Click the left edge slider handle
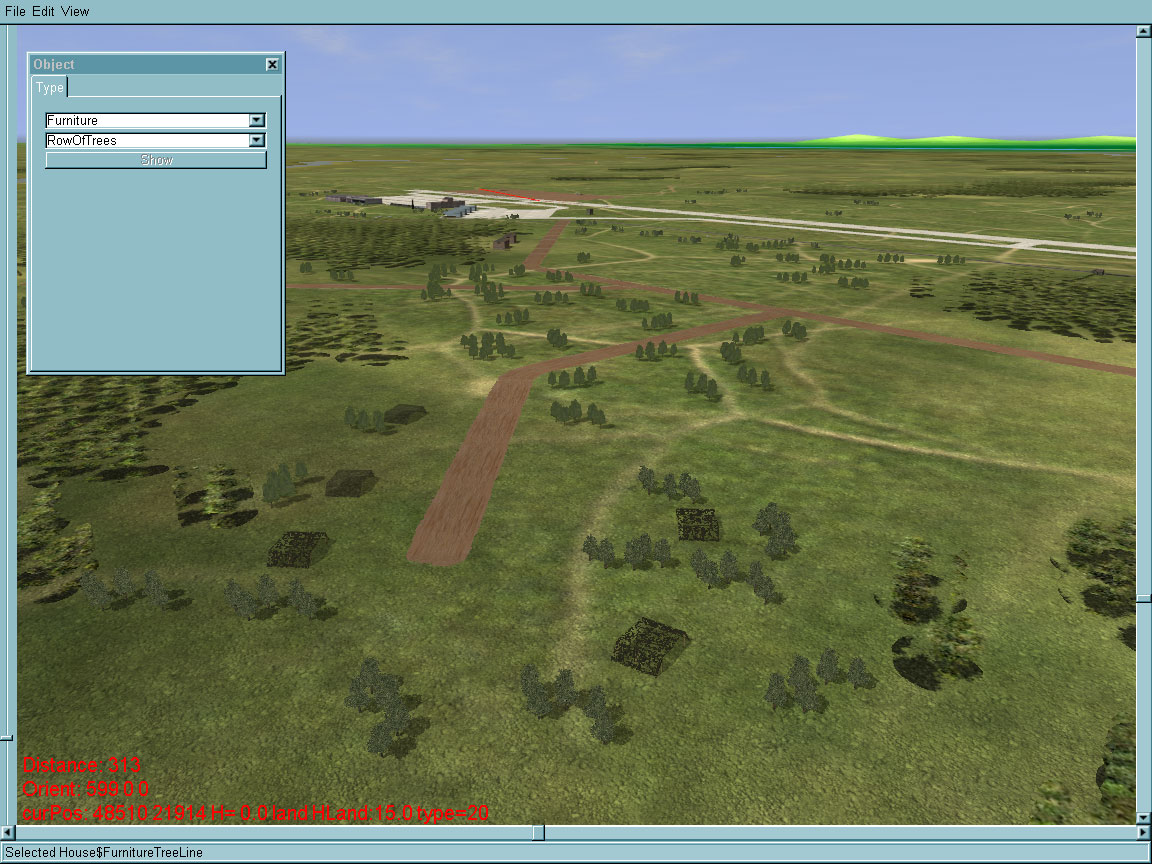The image size is (1152, 864). [6, 738]
